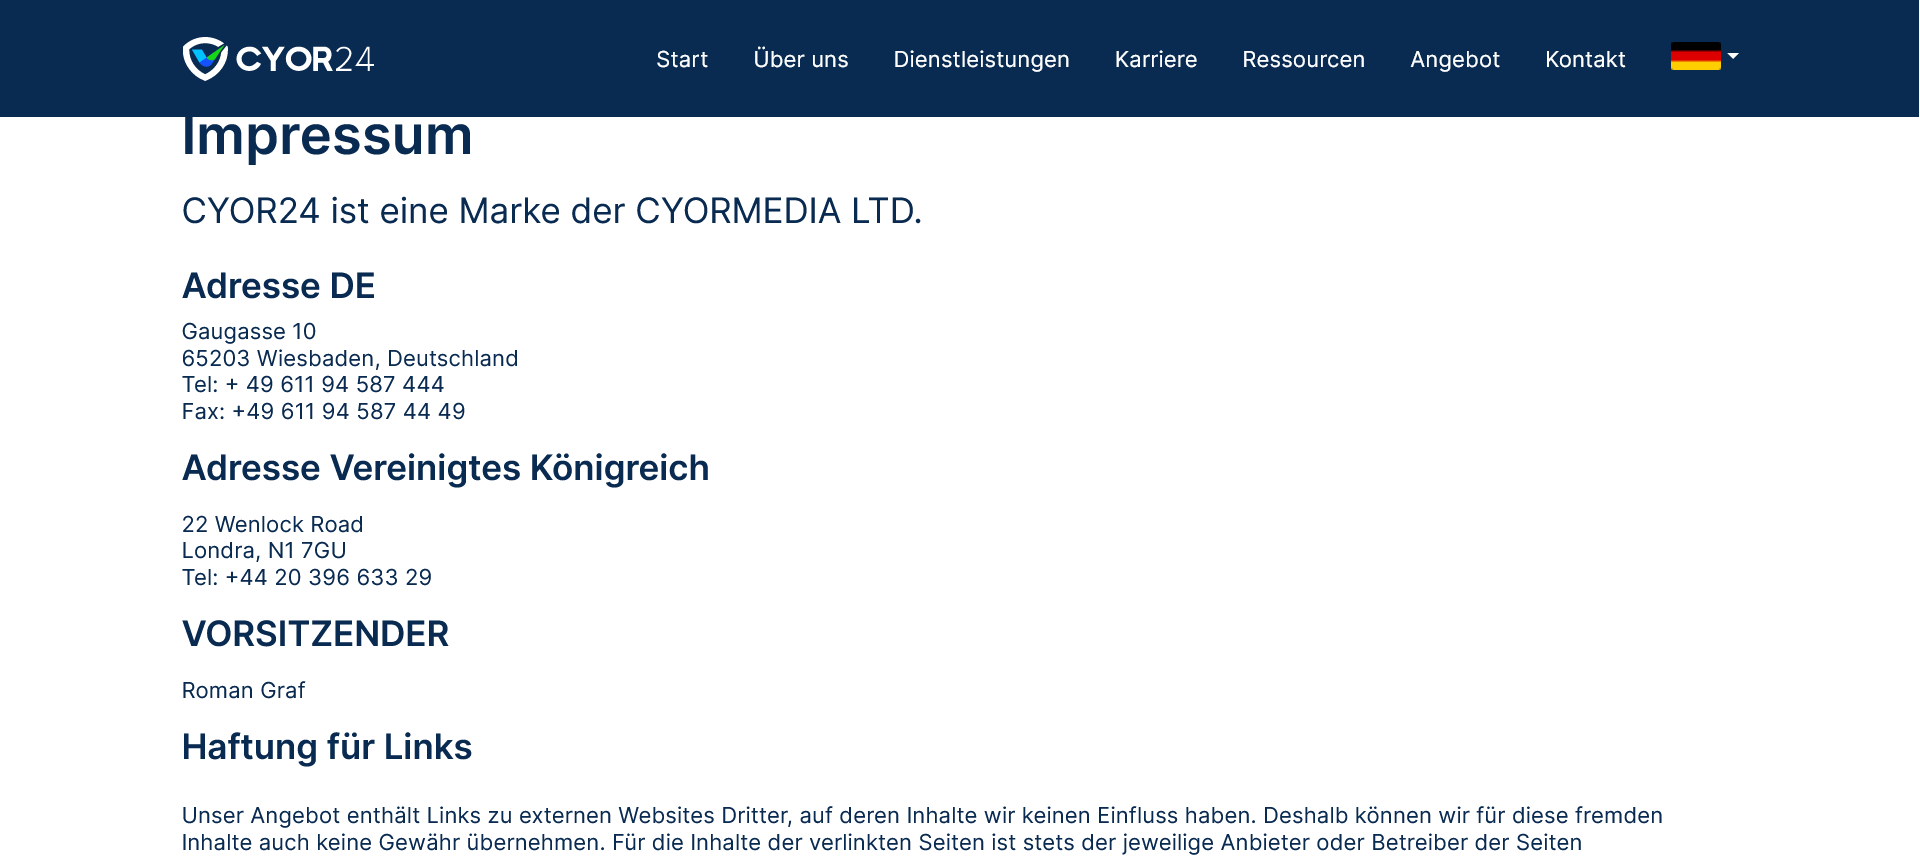Select Karriere in the top navigation
This screenshot has width=1920, height=856.
pyautogui.click(x=1155, y=60)
